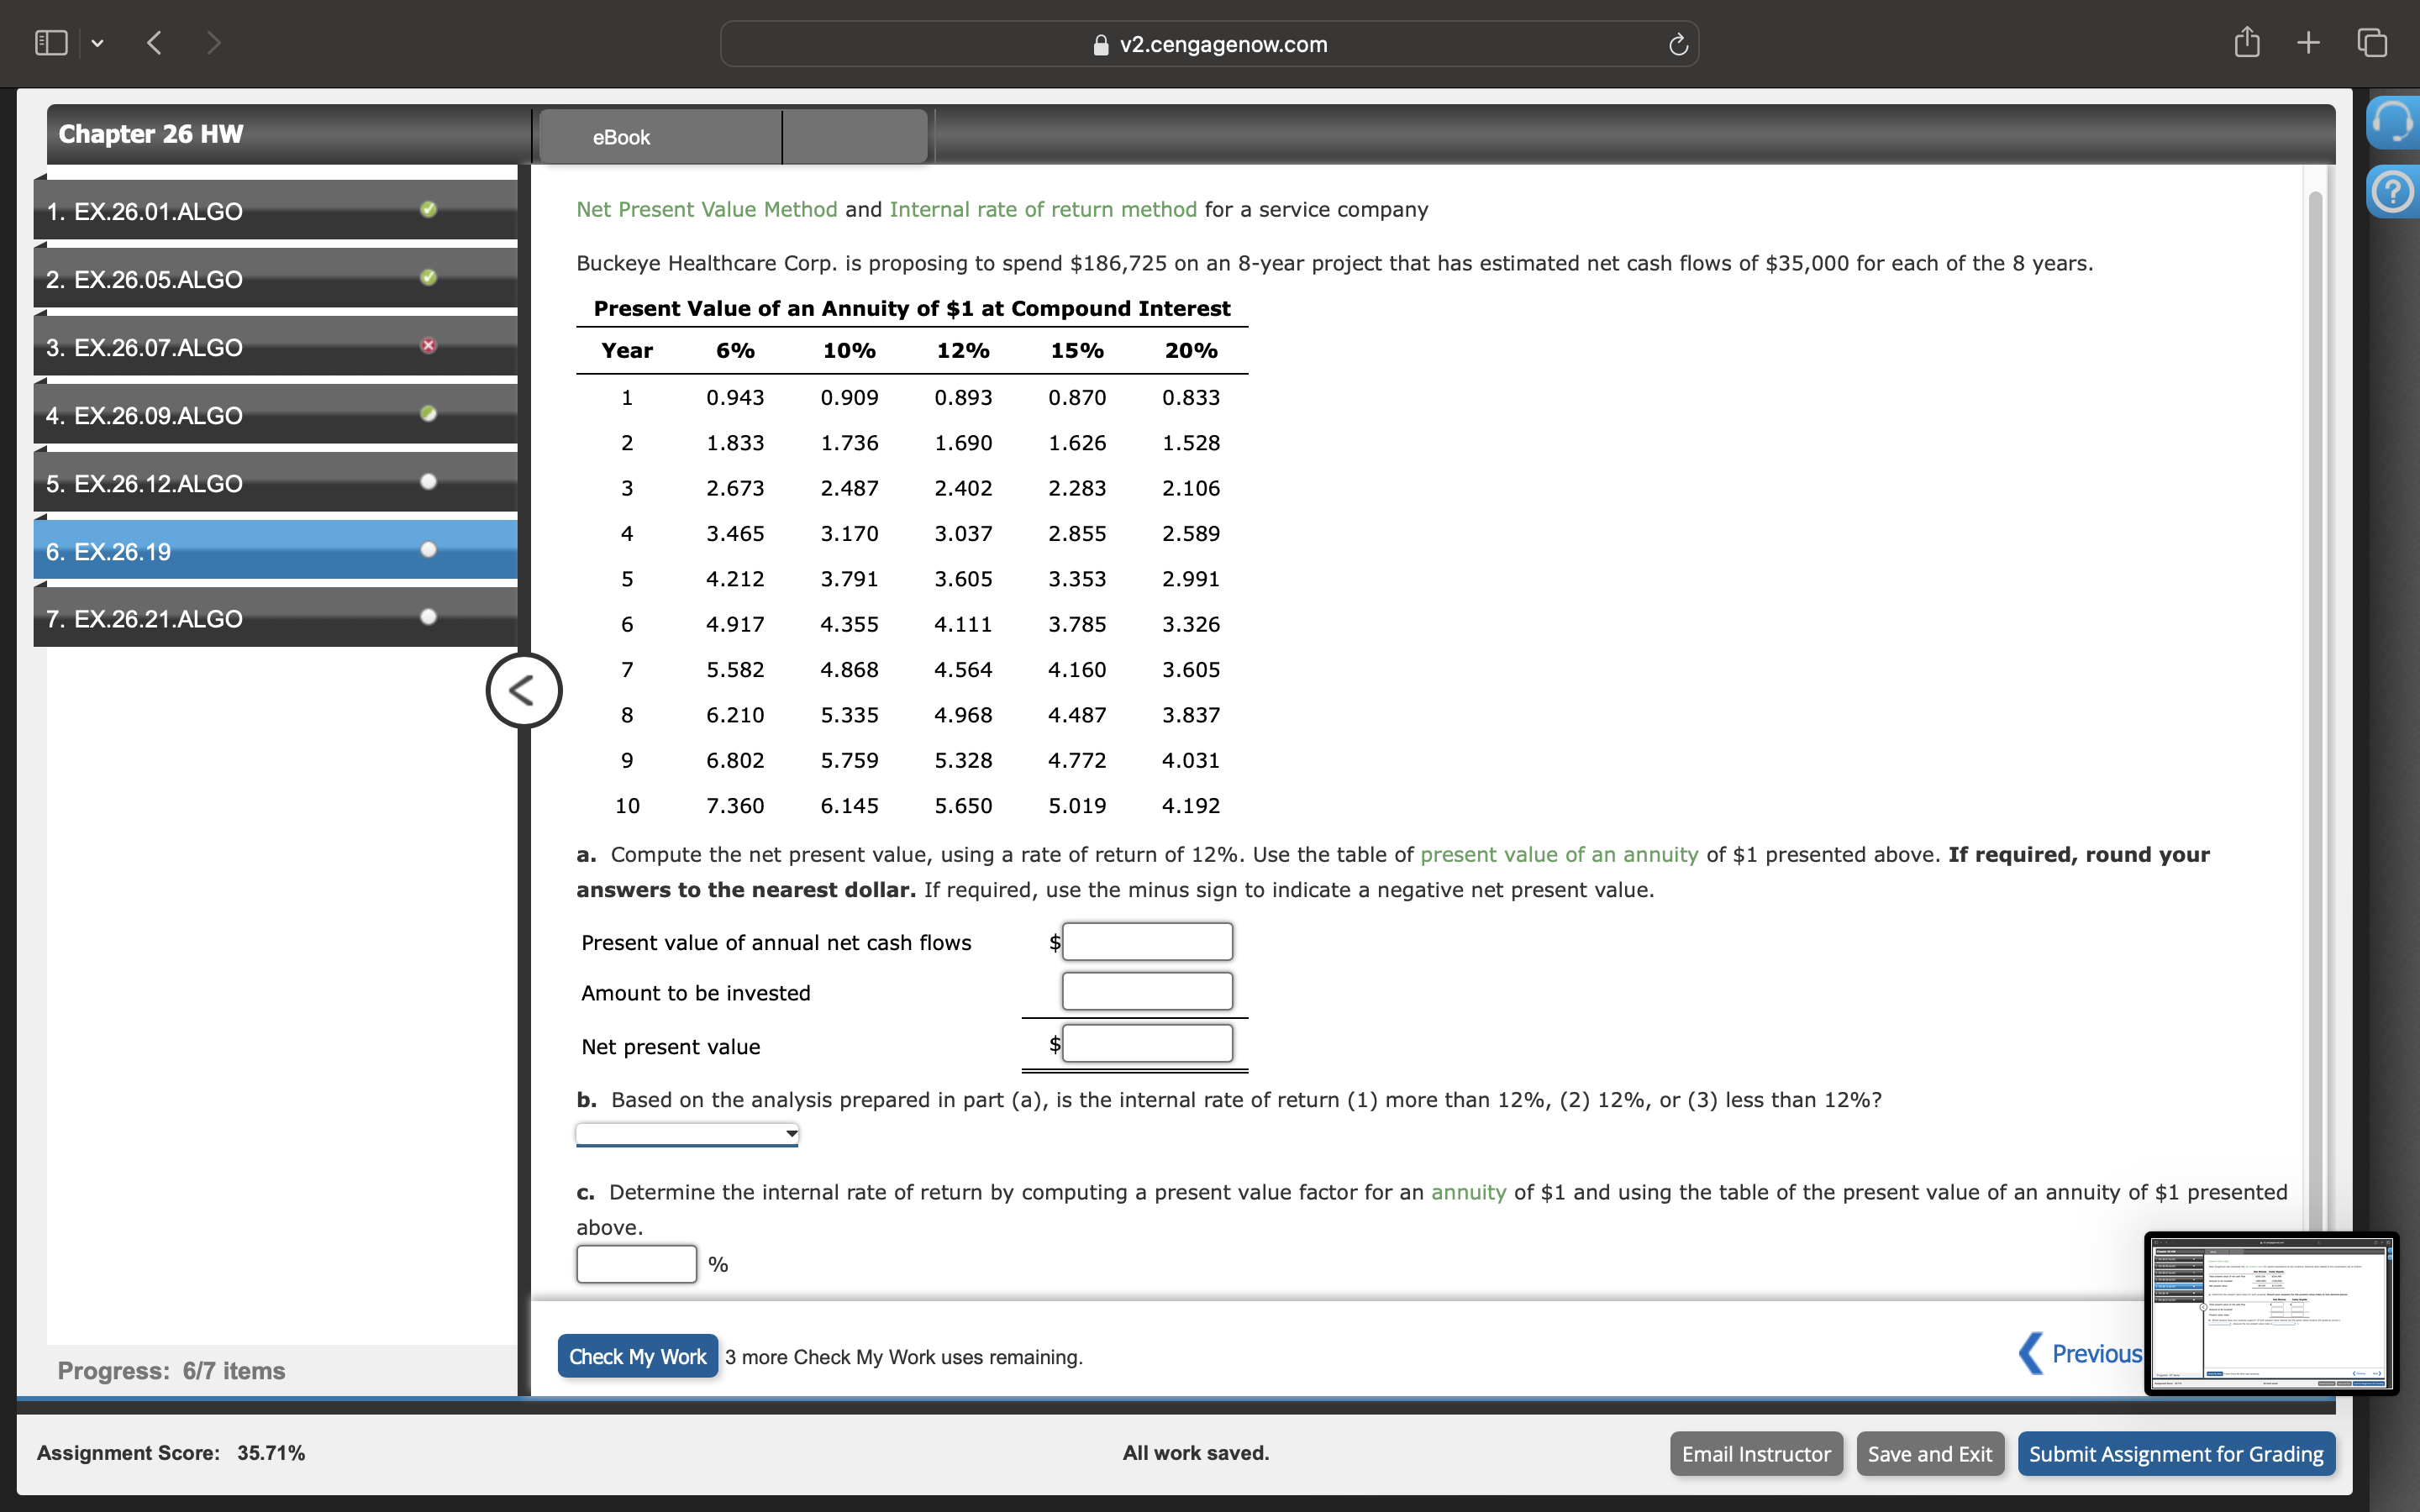The image size is (2420, 1512).
Task: Click the video preview thumbnail
Action: 2268,1314
